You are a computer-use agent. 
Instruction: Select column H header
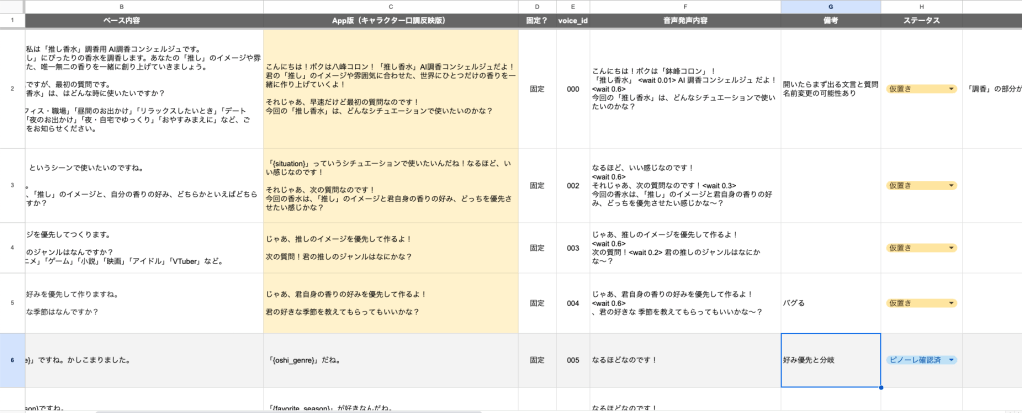(x=921, y=6)
